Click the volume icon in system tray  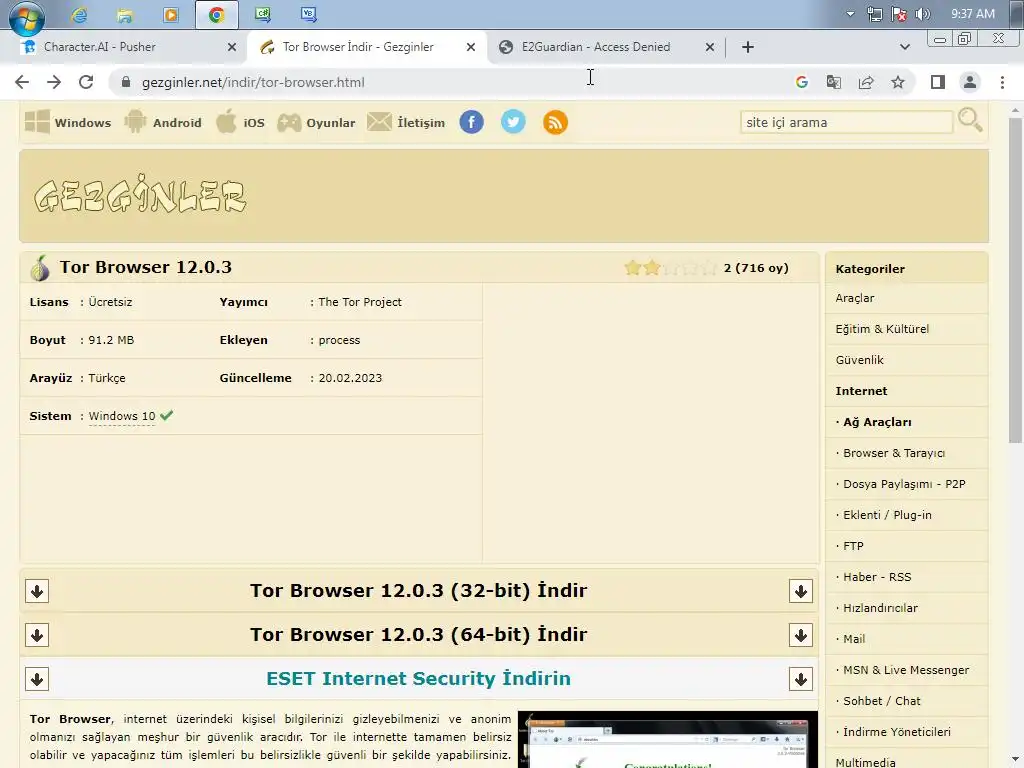pyautogui.click(x=923, y=14)
